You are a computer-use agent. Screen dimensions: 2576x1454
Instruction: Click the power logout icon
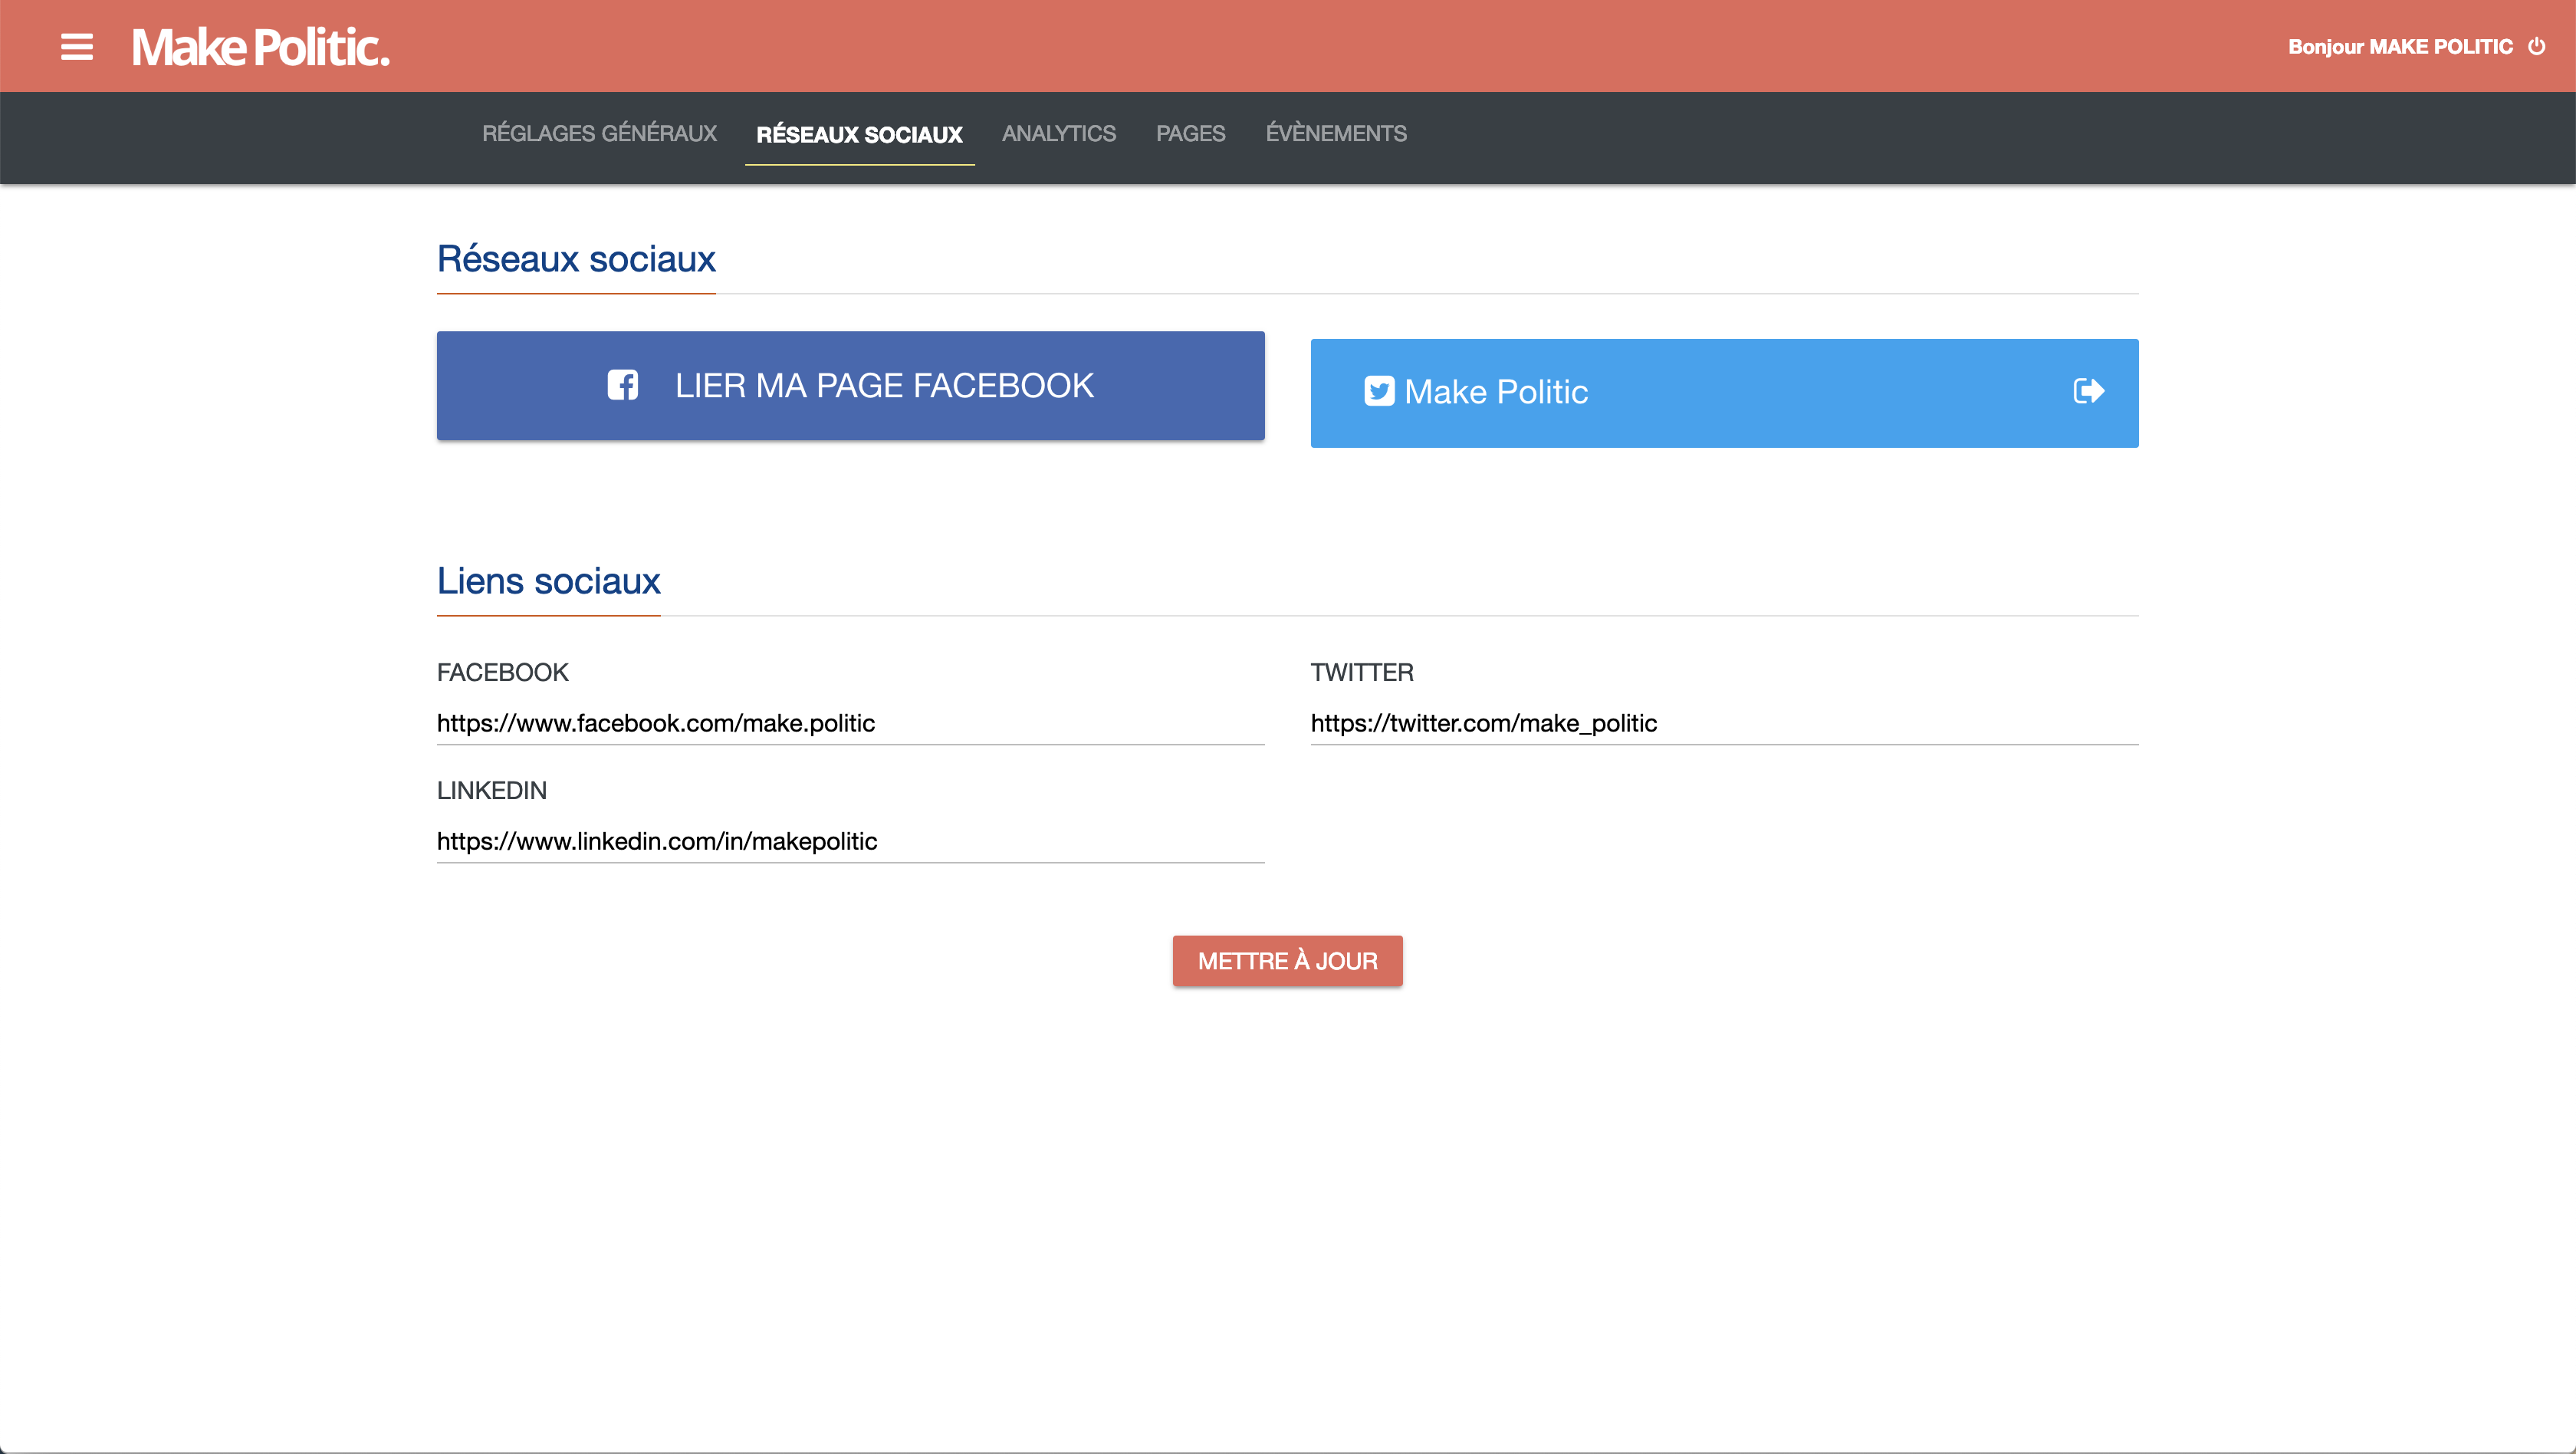pyautogui.click(x=2537, y=46)
